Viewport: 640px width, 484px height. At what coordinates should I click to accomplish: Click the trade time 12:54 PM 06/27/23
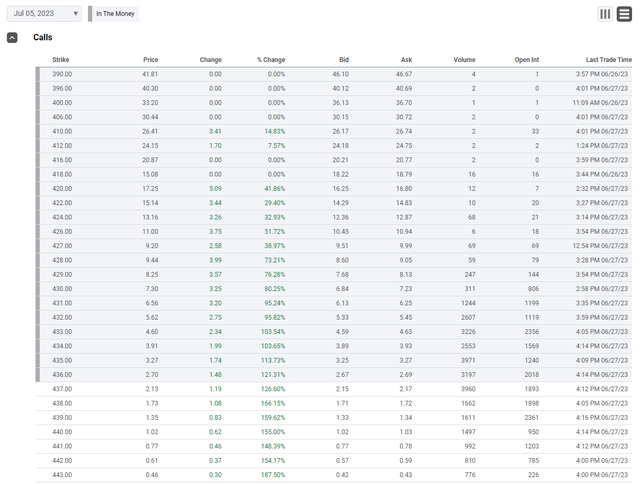coord(600,246)
